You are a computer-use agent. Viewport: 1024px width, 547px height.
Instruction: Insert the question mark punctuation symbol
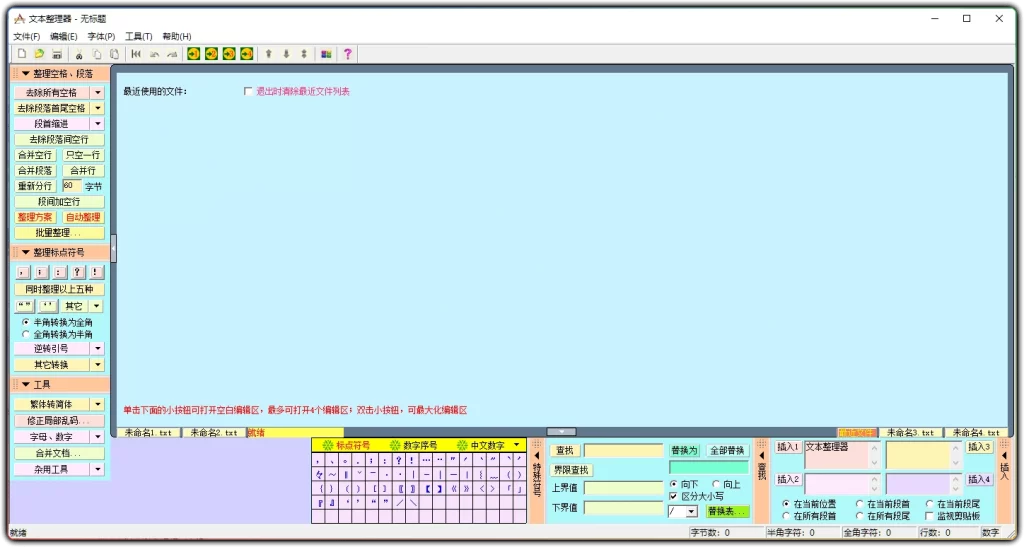398,460
